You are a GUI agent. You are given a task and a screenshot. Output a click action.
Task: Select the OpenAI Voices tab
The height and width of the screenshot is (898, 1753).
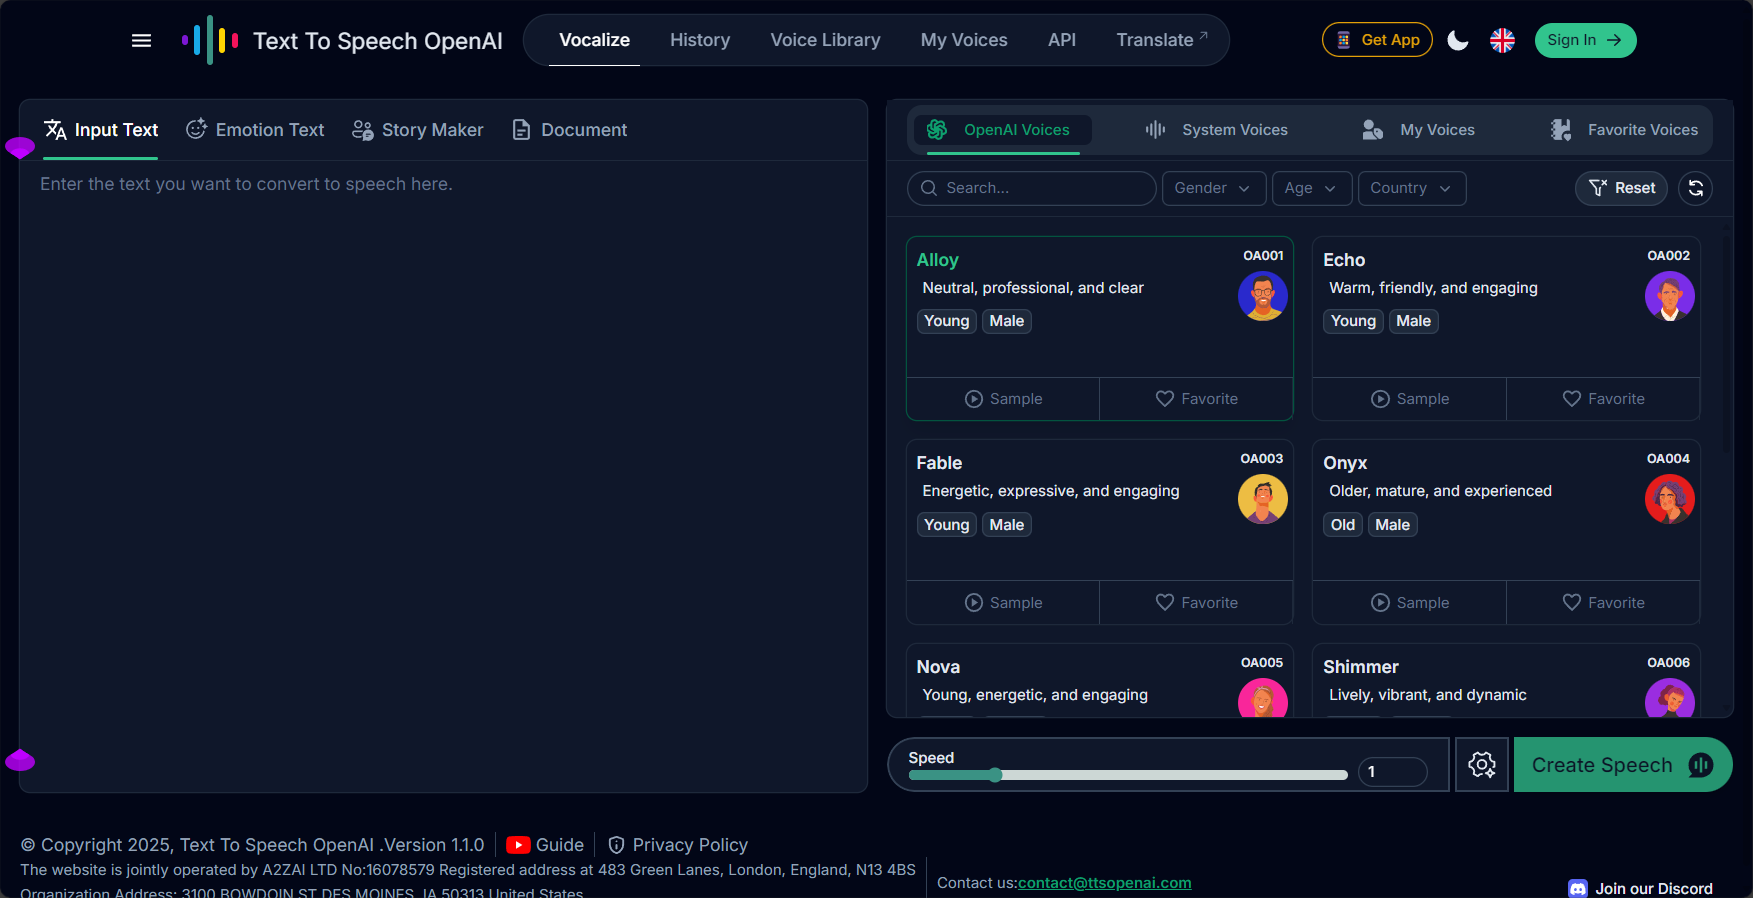coord(1002,130)
